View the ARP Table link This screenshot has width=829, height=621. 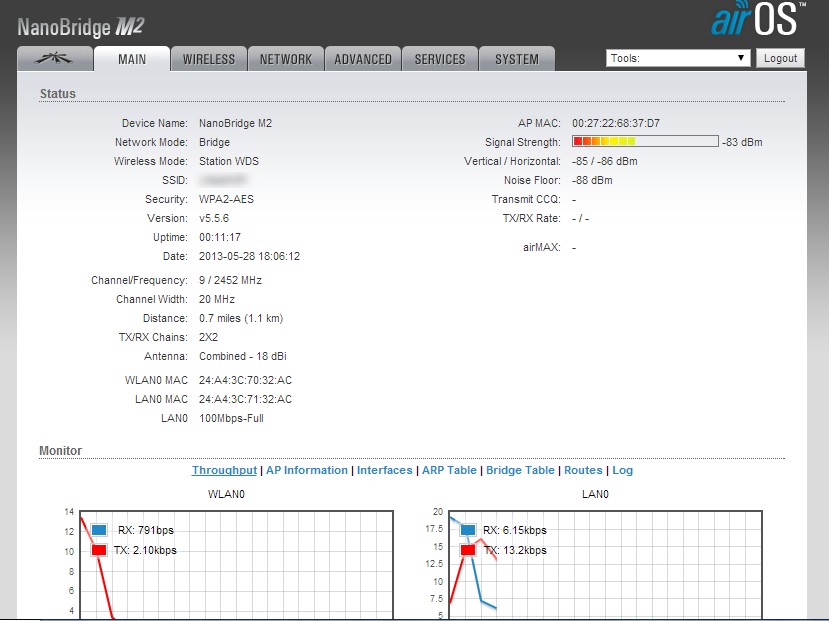[x=449, y=470]
